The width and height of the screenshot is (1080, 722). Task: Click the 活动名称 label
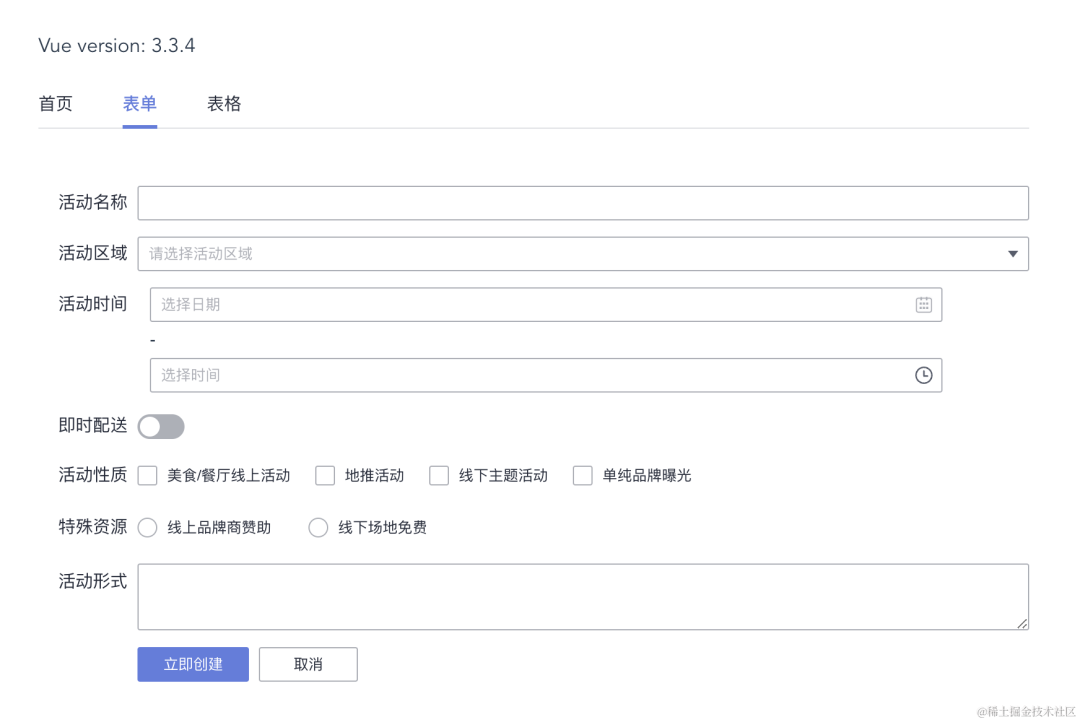(93, 203)
